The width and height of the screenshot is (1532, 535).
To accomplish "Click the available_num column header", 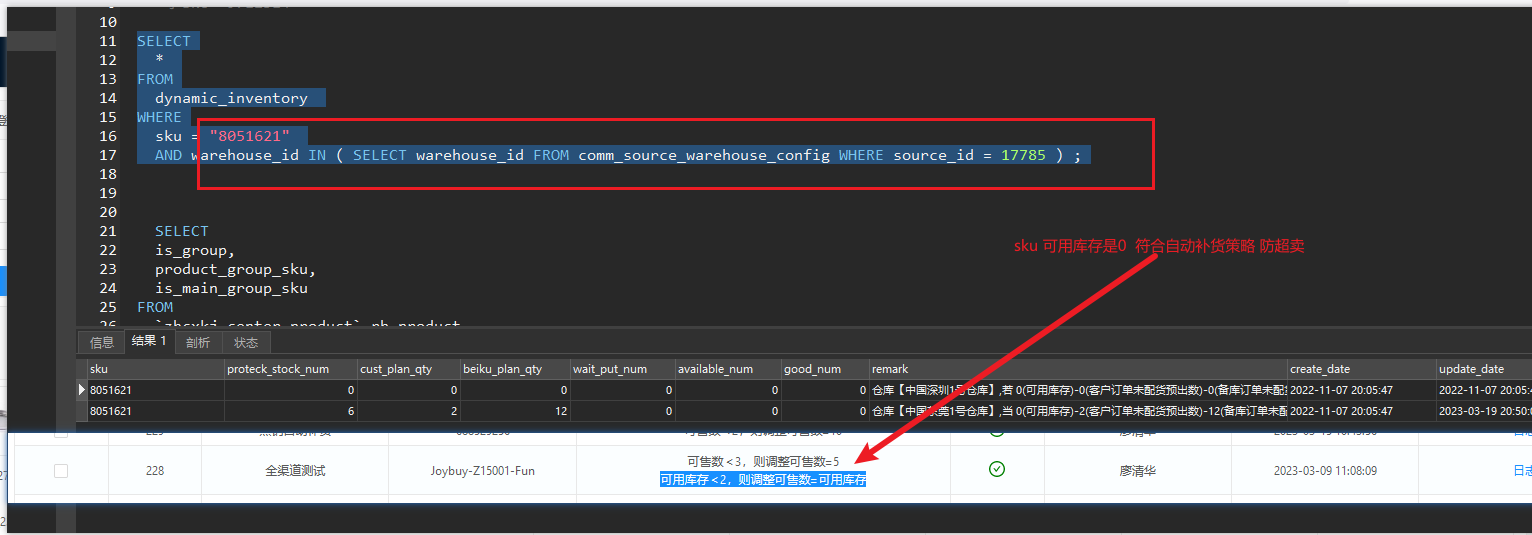I will pyautogui.click(x=728, y=369).
